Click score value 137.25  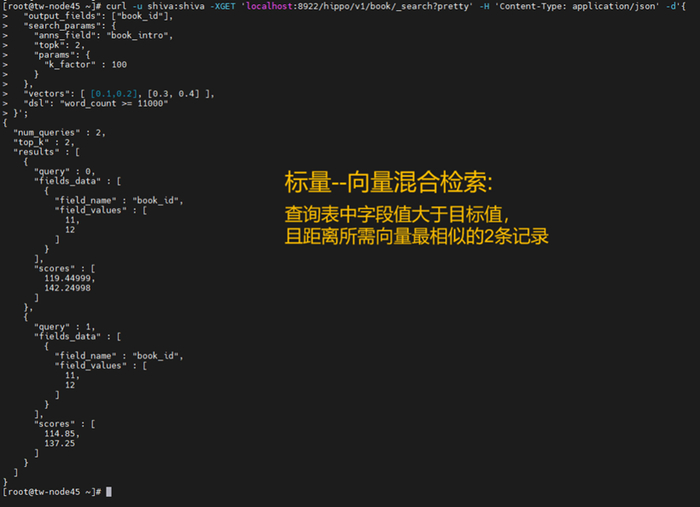[60, 443]
